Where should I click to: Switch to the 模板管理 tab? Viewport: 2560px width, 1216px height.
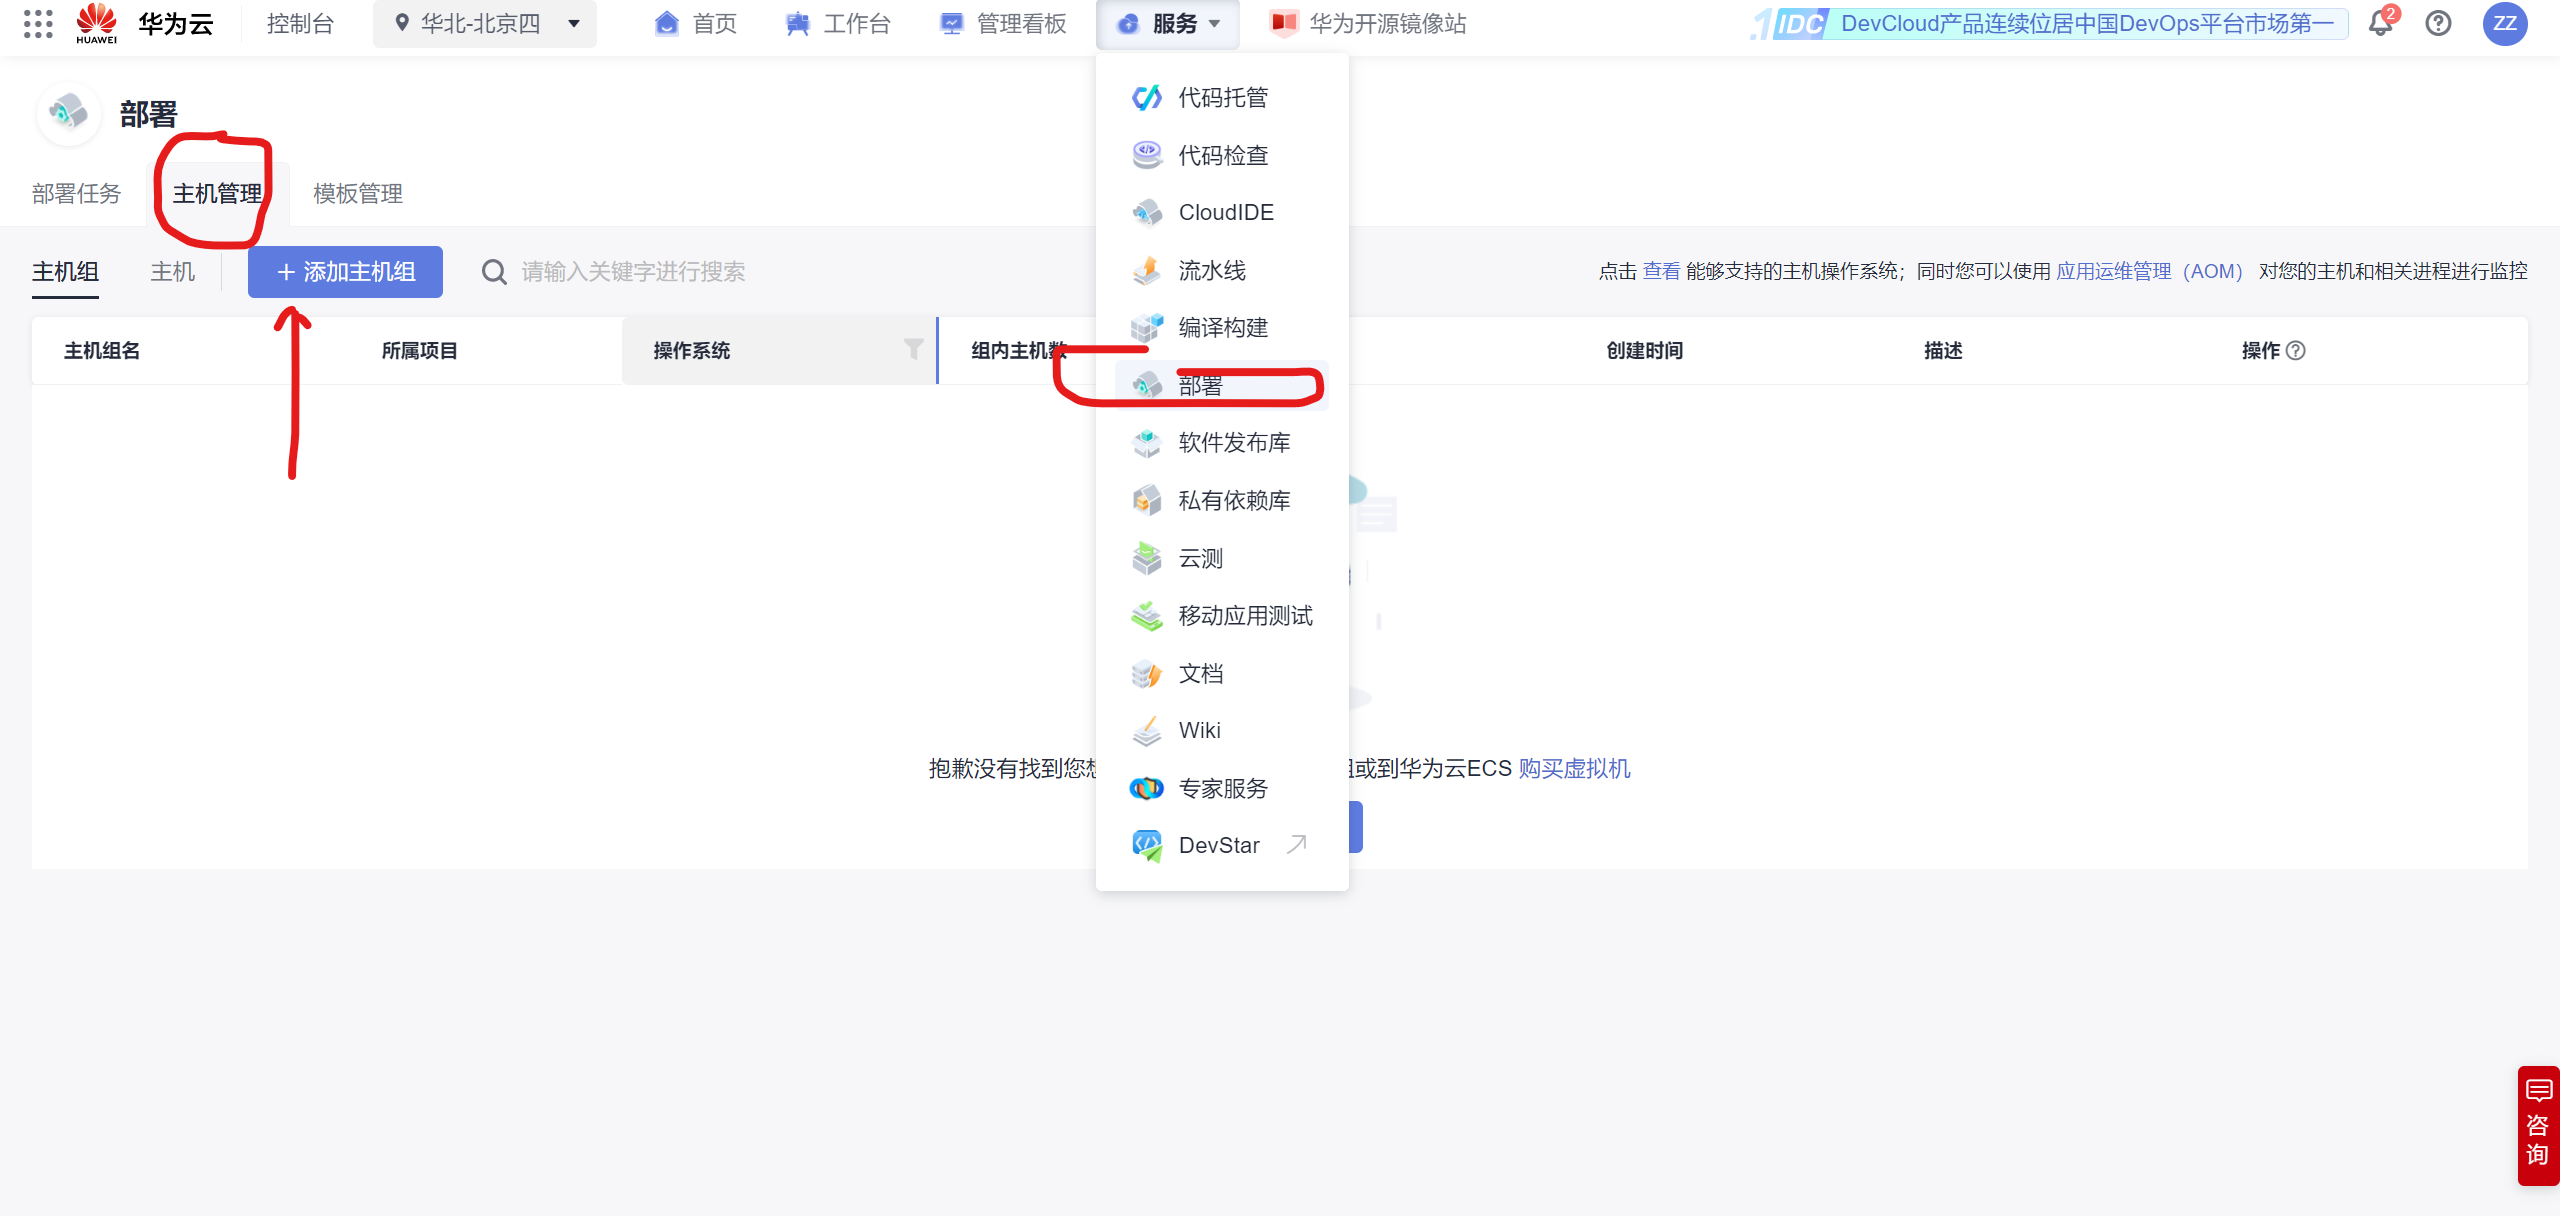(x=357, y=193)
